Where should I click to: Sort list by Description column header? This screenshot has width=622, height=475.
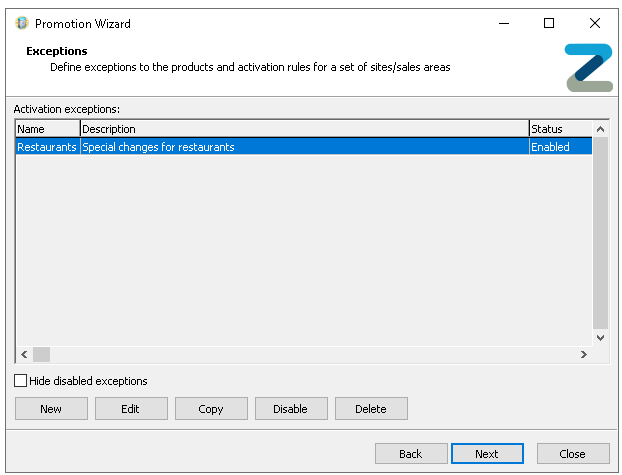pos(304,129)
